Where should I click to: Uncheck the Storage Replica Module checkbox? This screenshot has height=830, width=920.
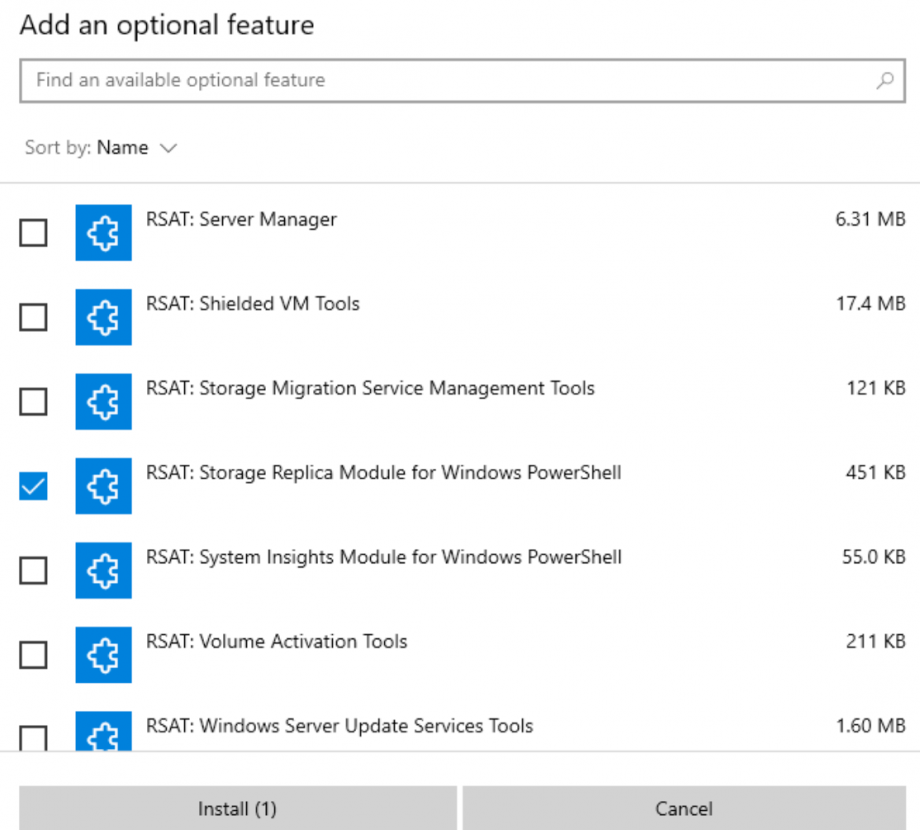pos(33,486)
